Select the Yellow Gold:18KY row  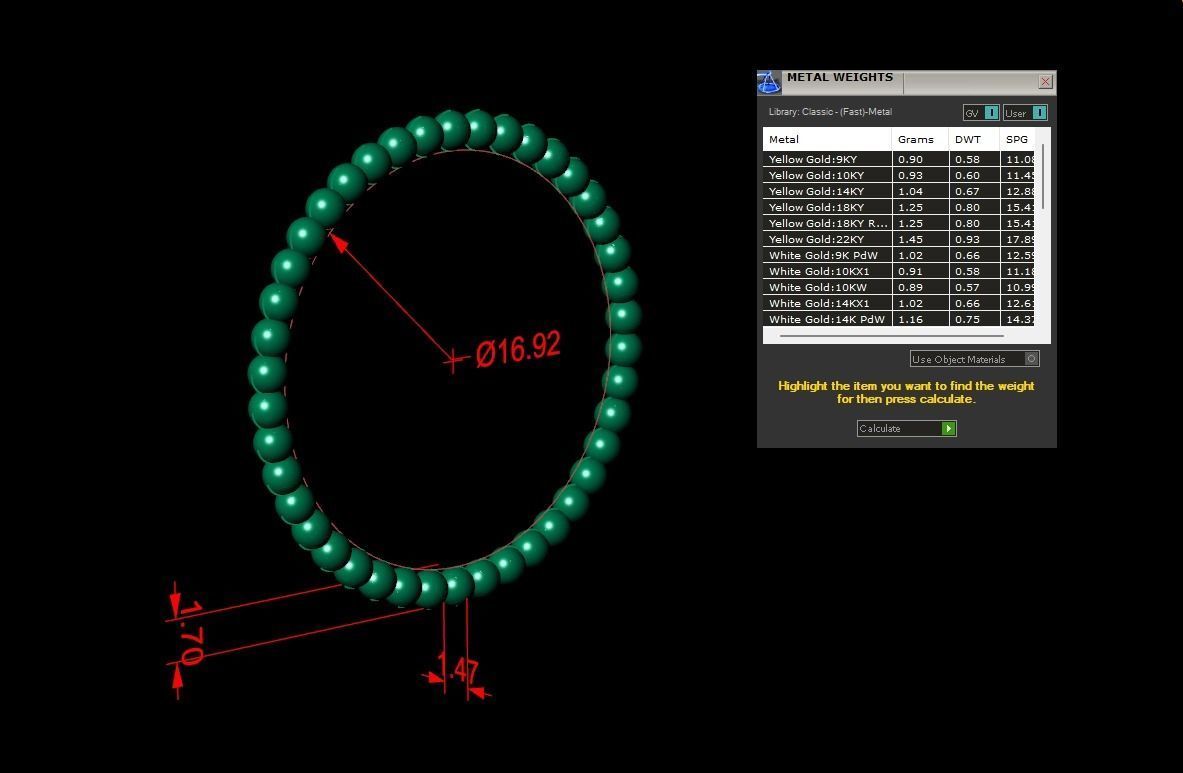point(898,207)
